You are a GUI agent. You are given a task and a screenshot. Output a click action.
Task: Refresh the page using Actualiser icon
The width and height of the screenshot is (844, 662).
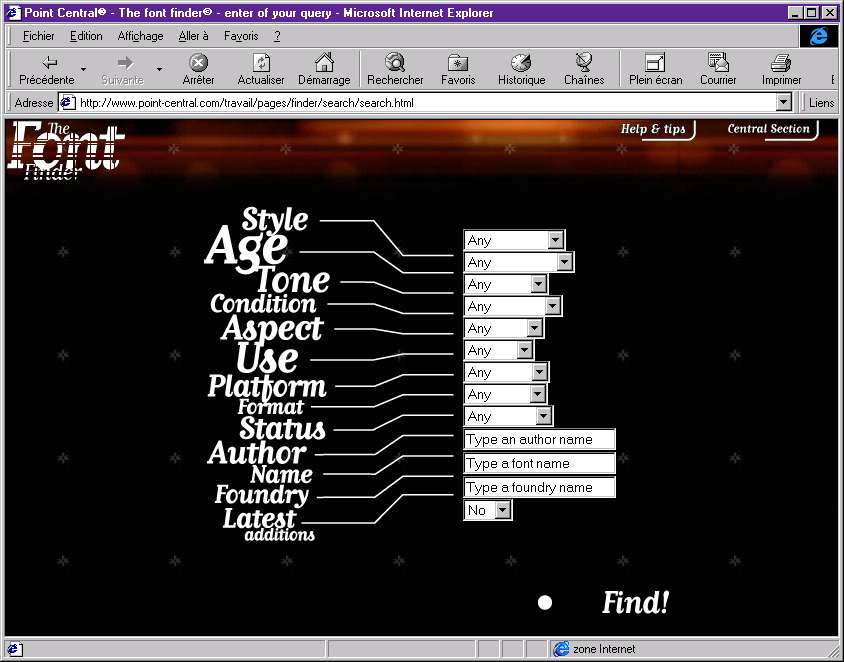pyautogui.click(x=261, y=62)
